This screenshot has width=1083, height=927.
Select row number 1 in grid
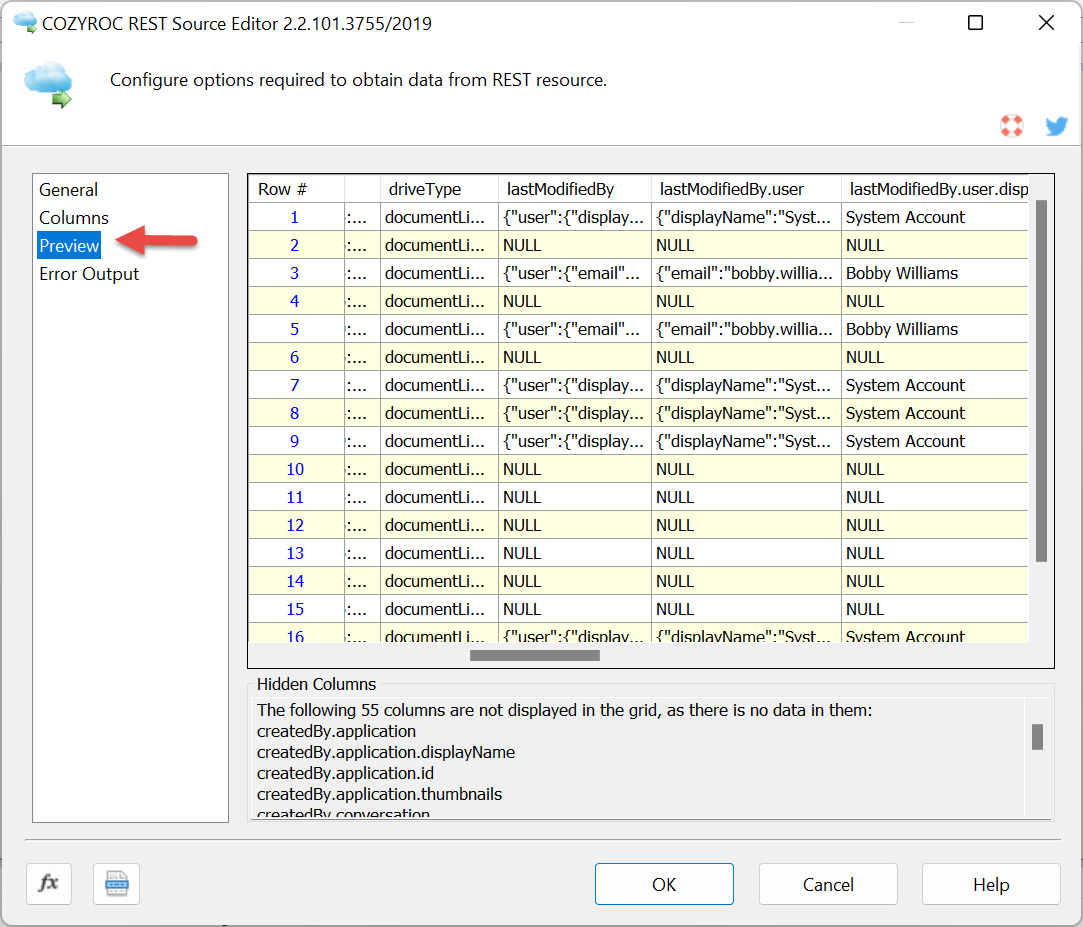[x=295, y=218]
